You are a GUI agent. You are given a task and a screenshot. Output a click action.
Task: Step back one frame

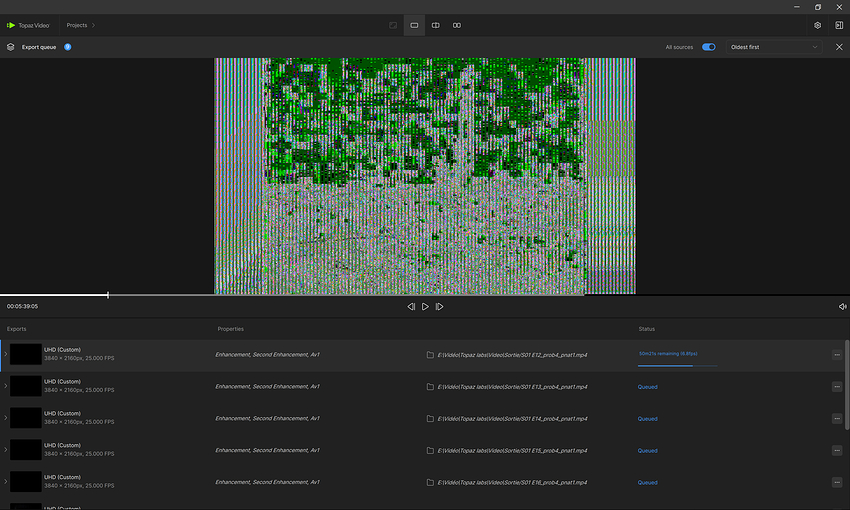point(411,307)
